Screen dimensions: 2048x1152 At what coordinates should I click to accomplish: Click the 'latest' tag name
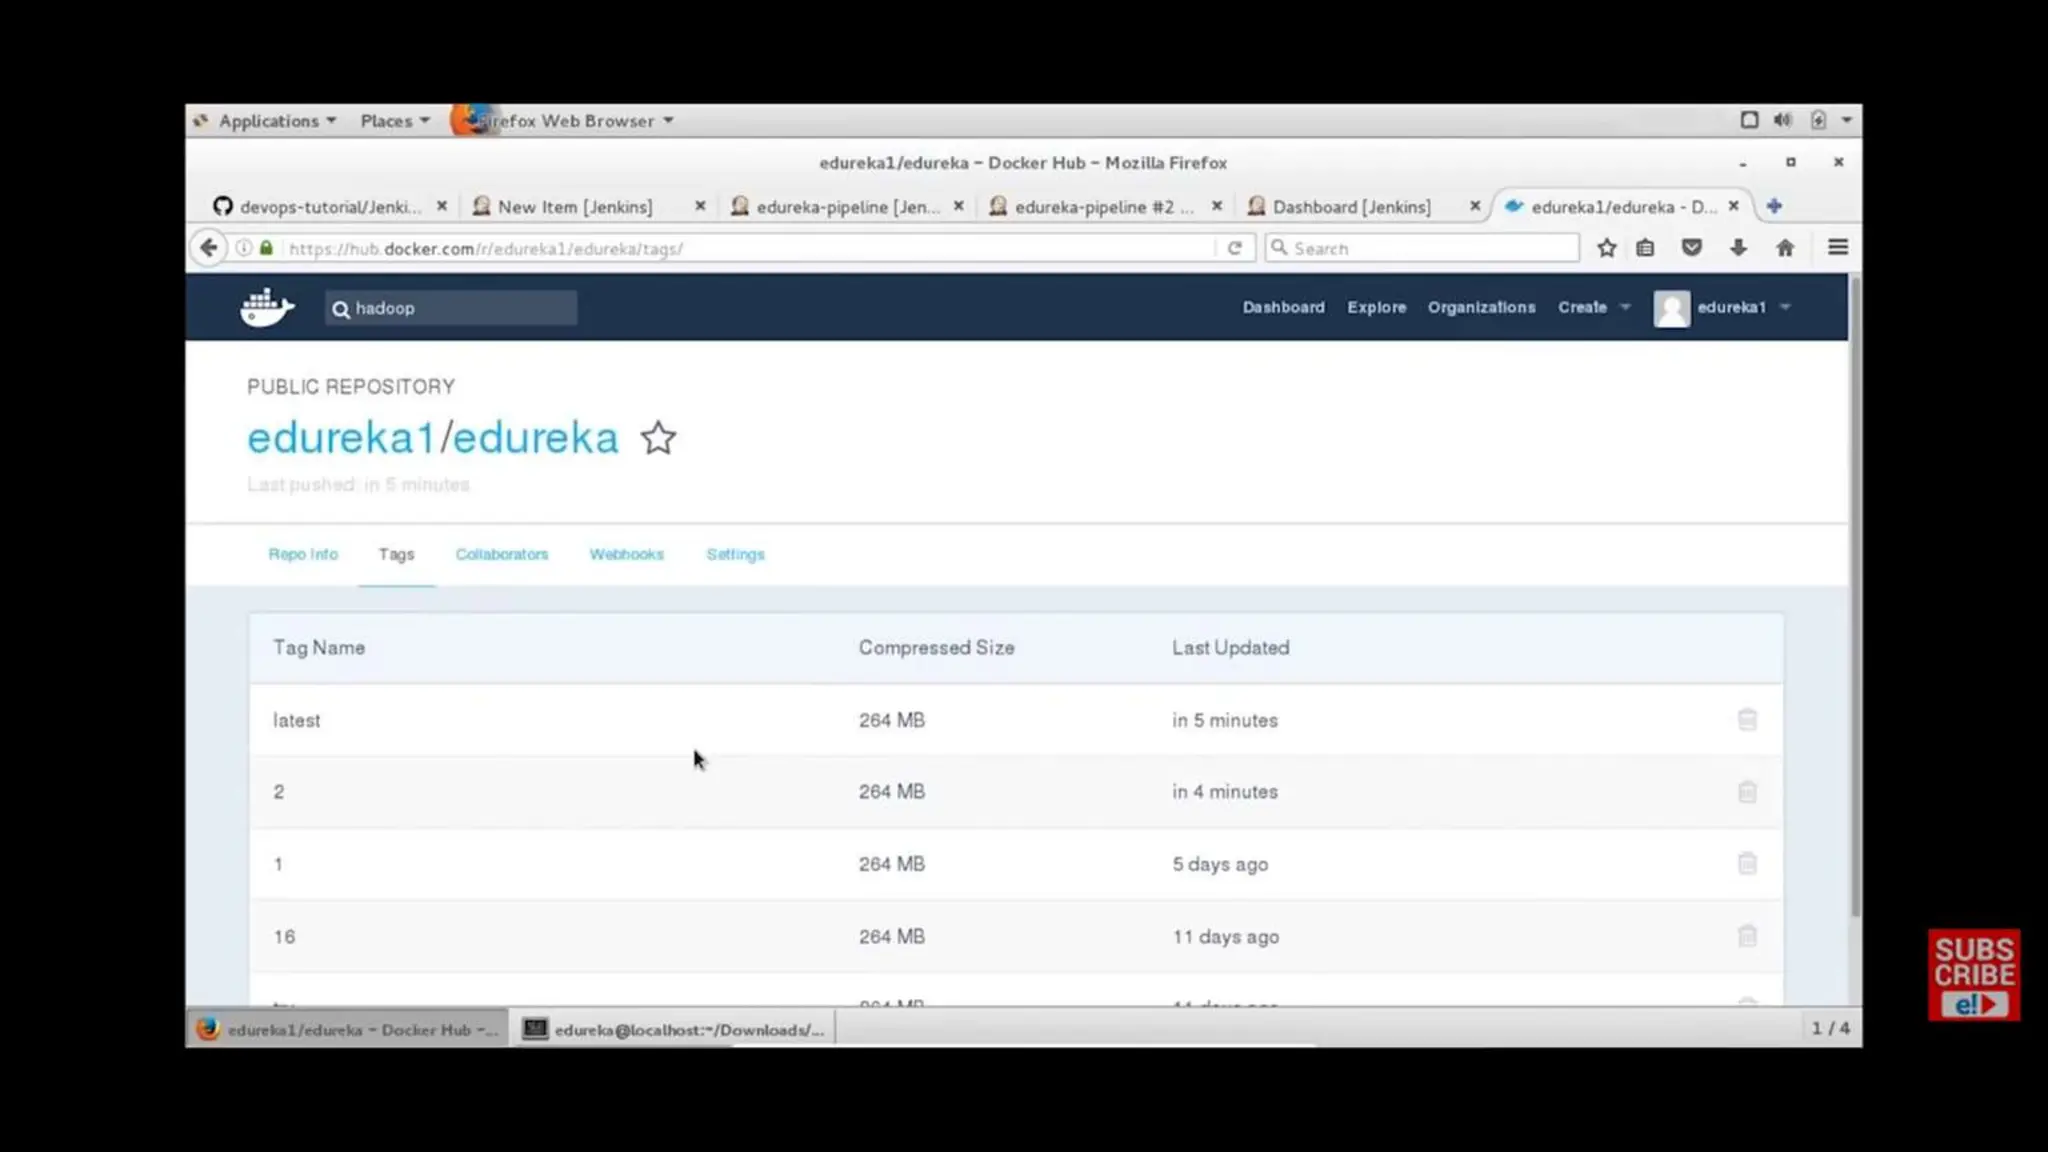pyautogui.click(x=297, y=720)
